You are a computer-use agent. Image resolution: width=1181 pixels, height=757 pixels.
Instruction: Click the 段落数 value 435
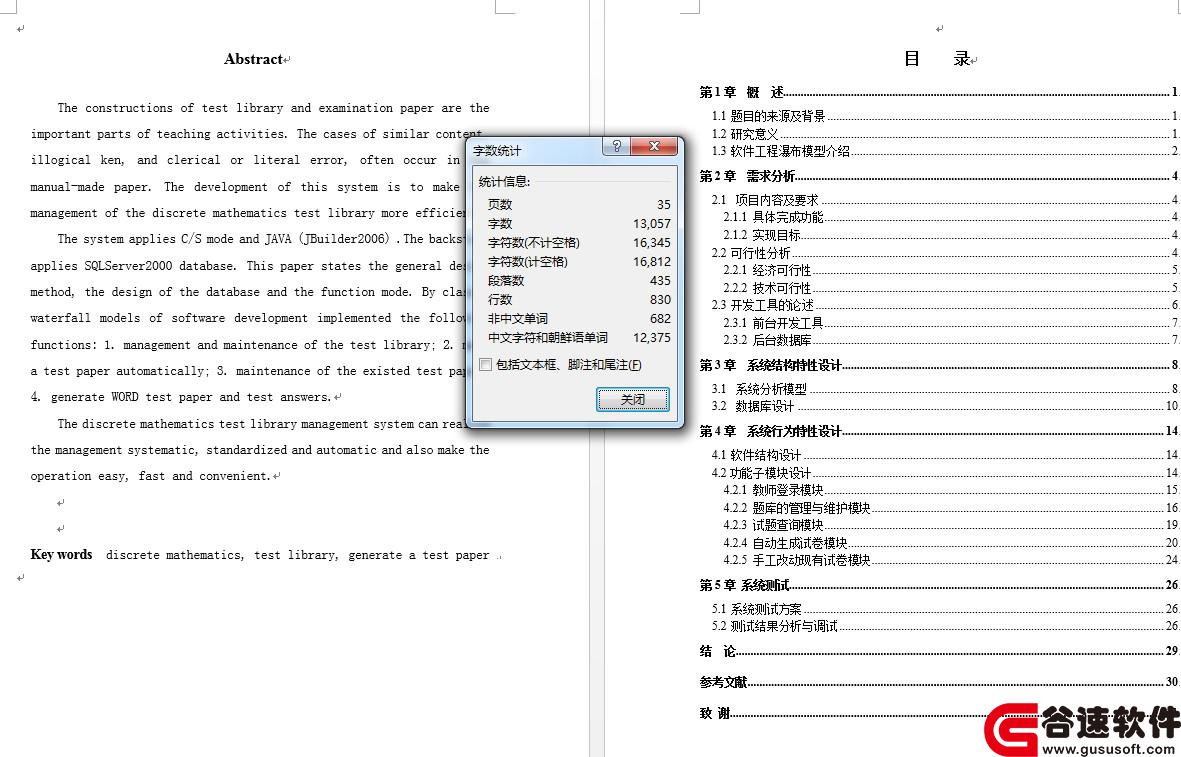[x=660, y=280]
